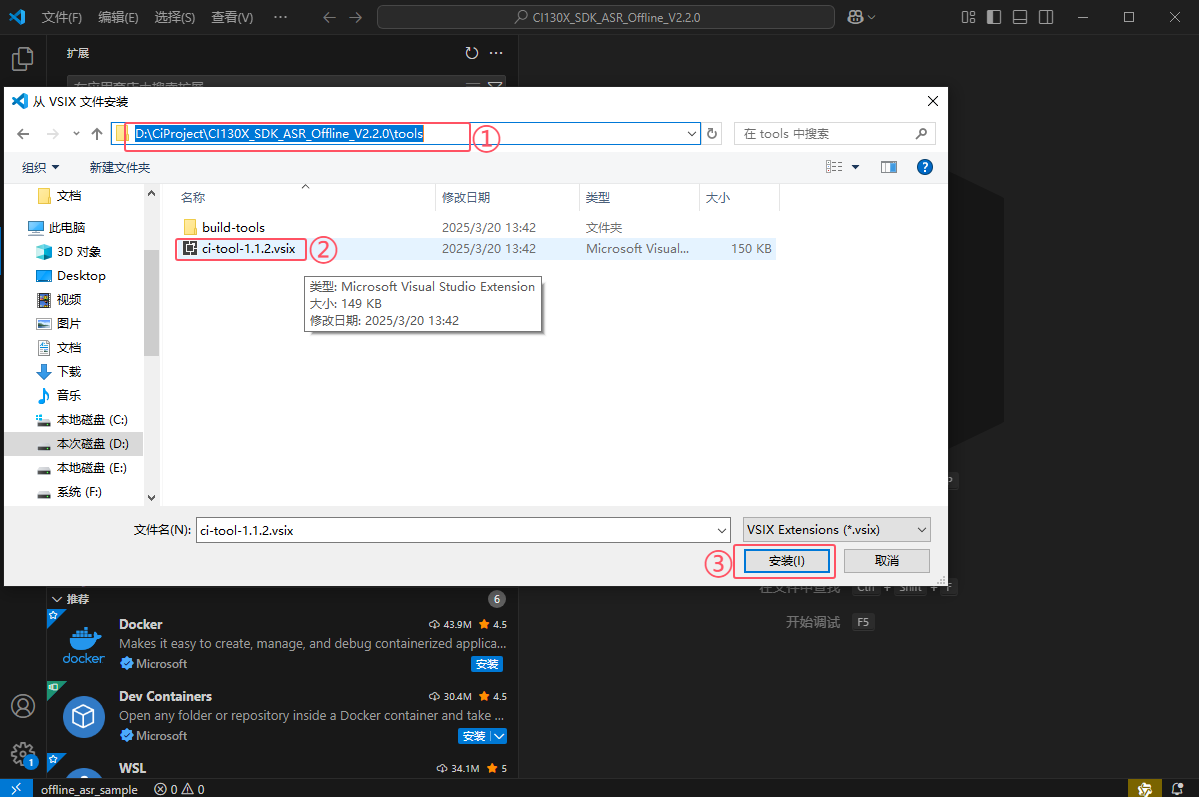Click errors and warnings status indicator
This screenshot has width=1199, height=797.
[179, 789]
